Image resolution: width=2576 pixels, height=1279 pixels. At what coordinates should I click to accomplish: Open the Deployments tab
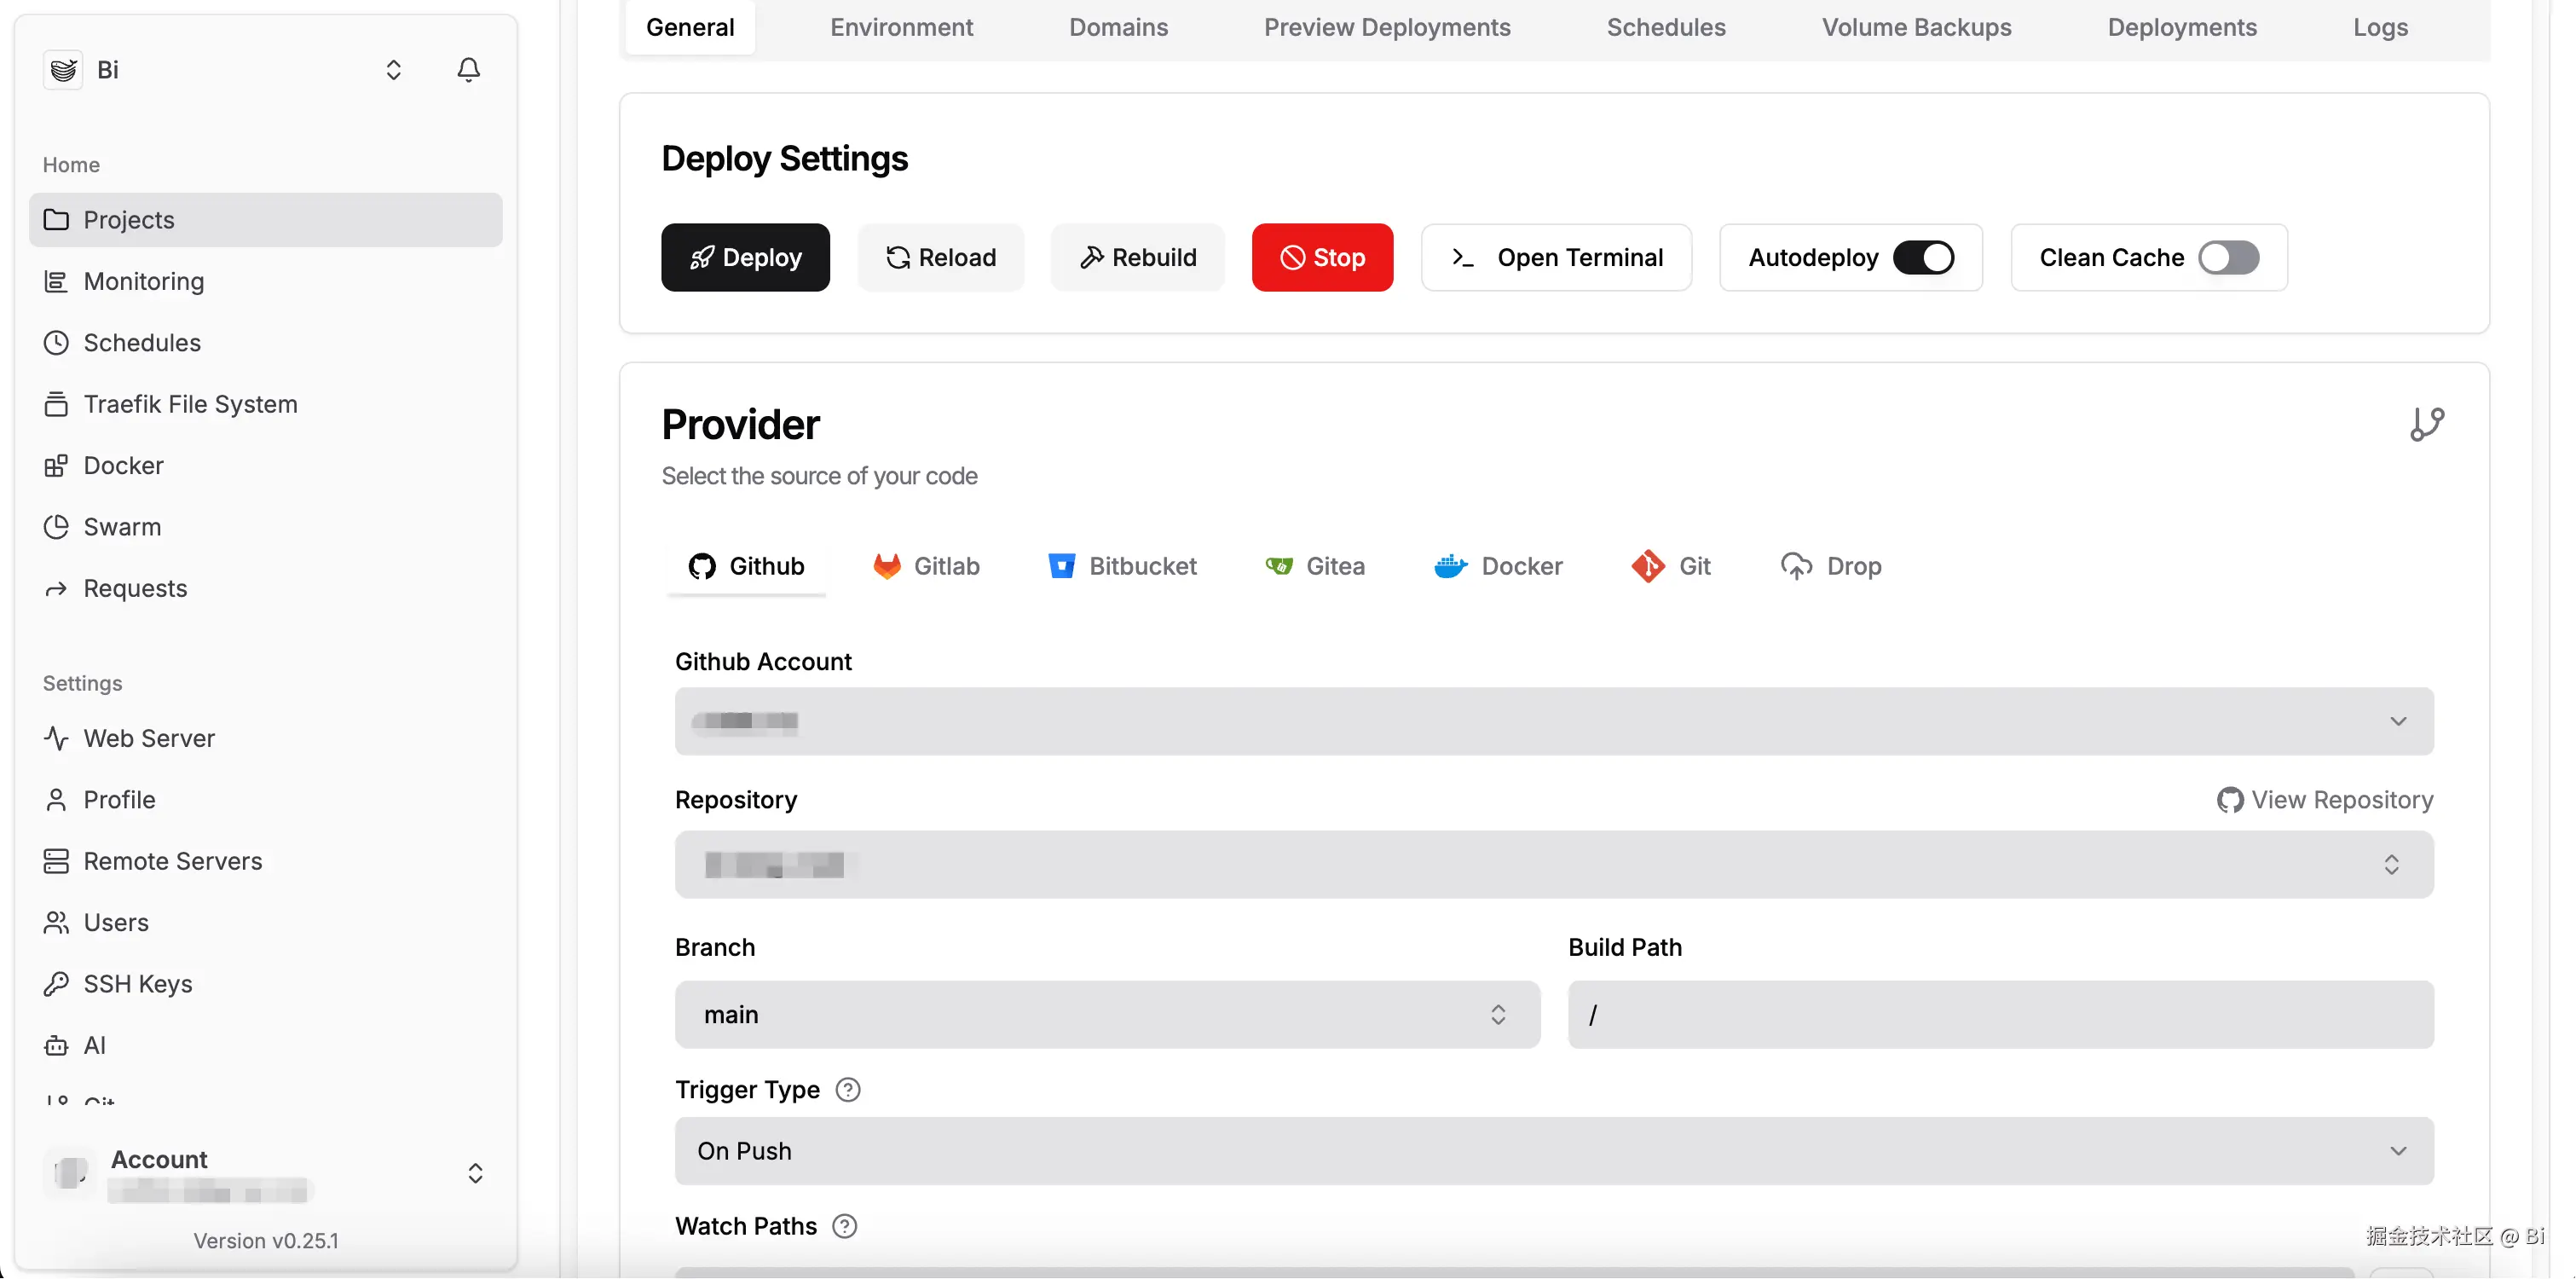pos(2181,27)
